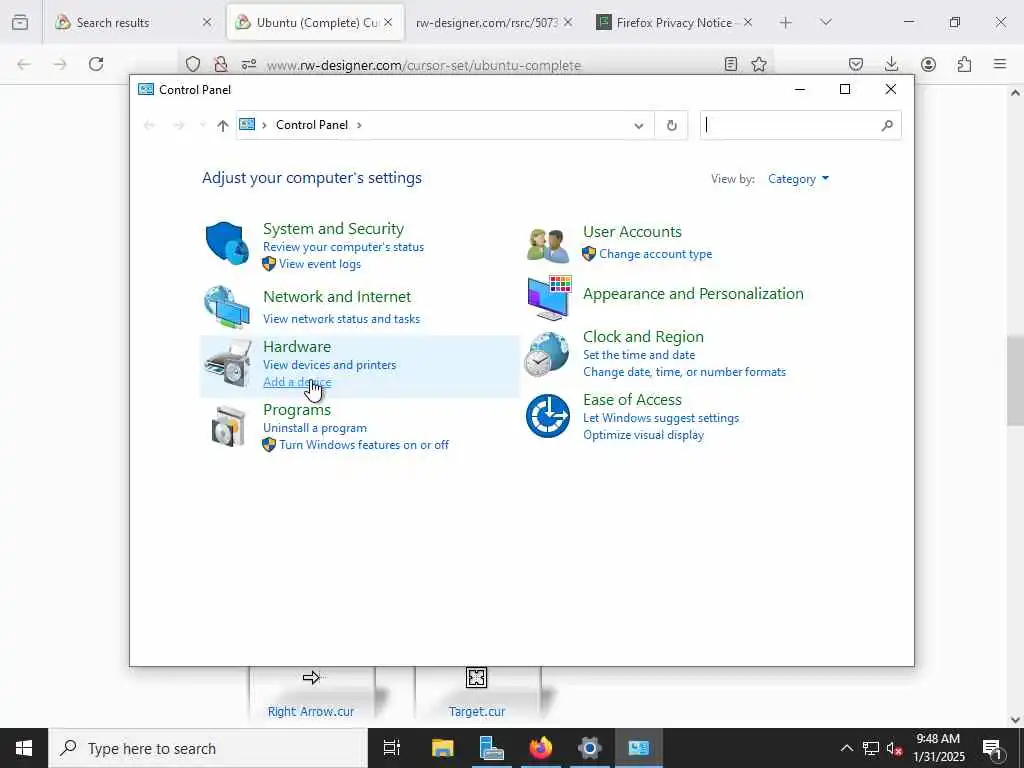1024x768 pixels.
Task: Click Review your computer's status
Action: point(344,247)
